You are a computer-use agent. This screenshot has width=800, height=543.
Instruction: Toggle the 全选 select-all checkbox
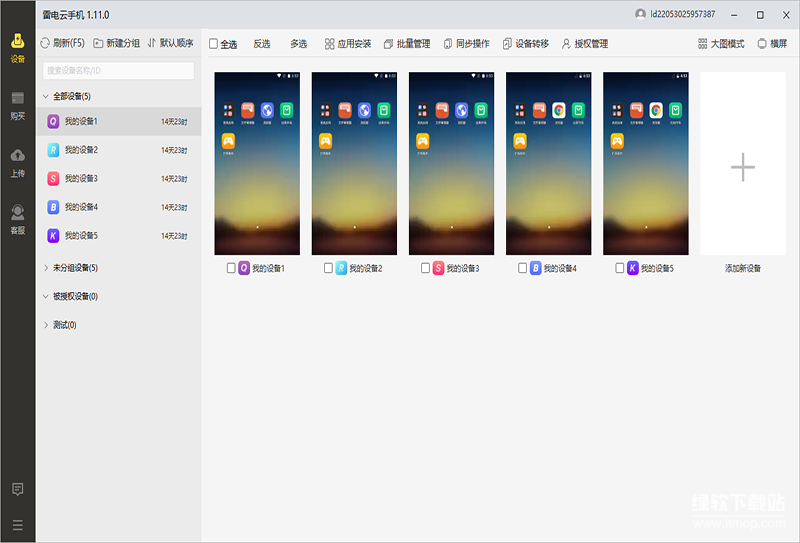point(214,44)
